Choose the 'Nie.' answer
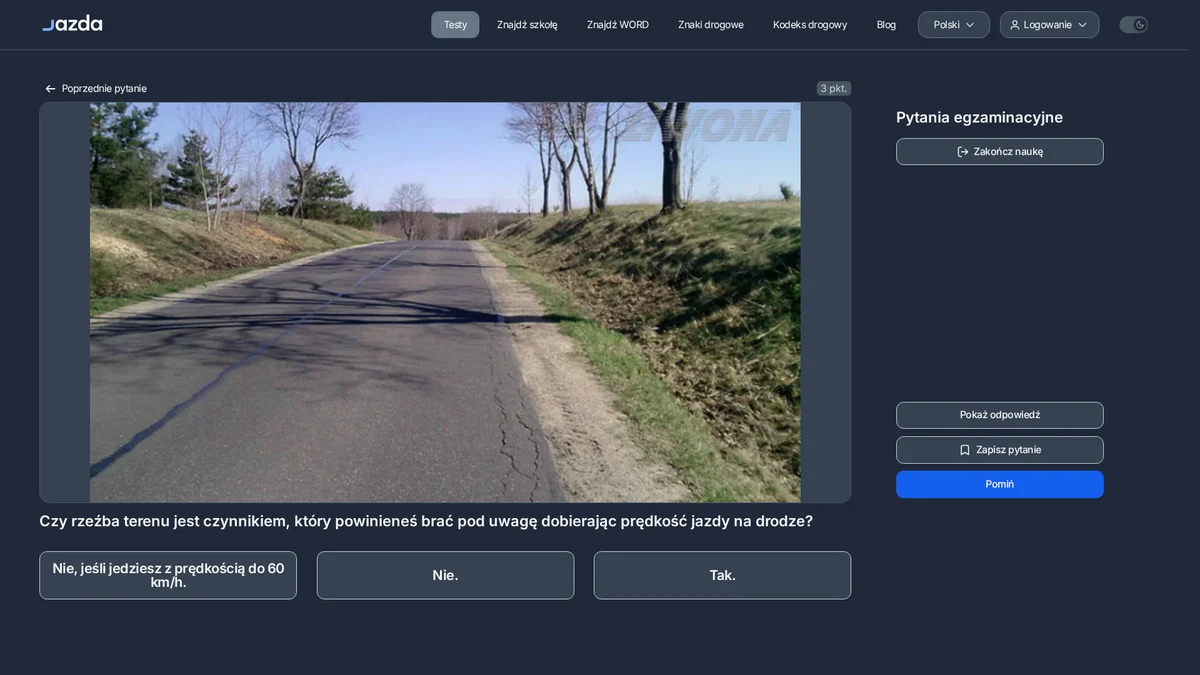 445,575
